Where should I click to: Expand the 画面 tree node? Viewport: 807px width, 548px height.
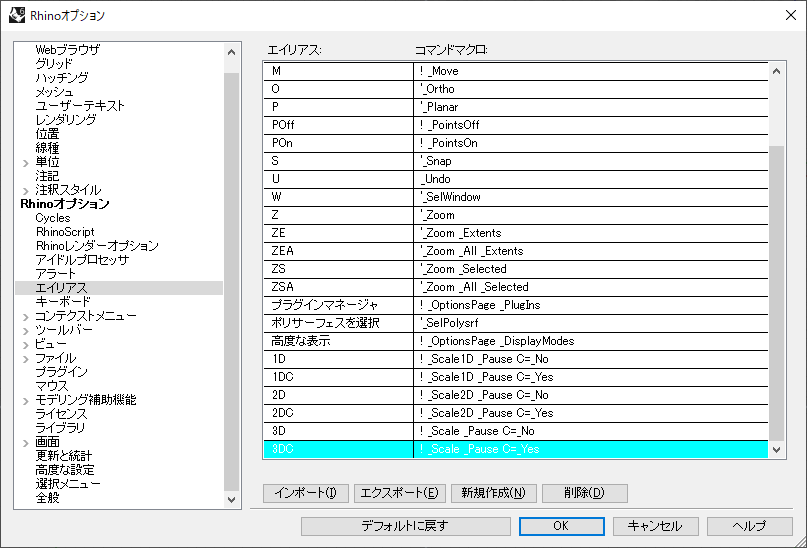(26, 443)
